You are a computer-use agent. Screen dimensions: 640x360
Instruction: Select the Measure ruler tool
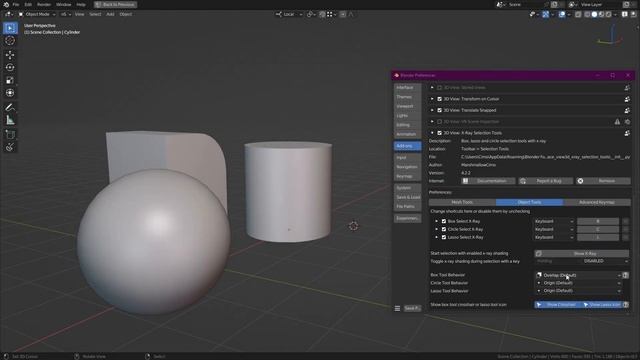10,120
